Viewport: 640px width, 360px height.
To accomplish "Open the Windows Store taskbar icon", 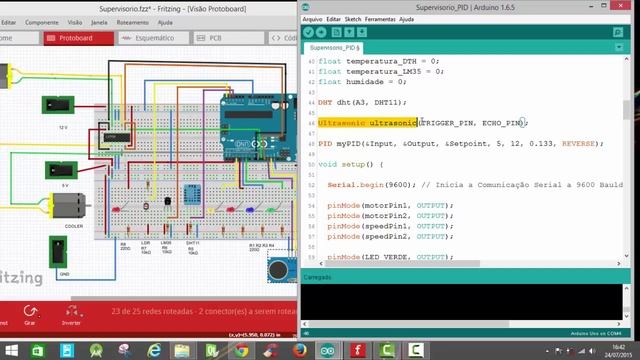I will [38, 351].
